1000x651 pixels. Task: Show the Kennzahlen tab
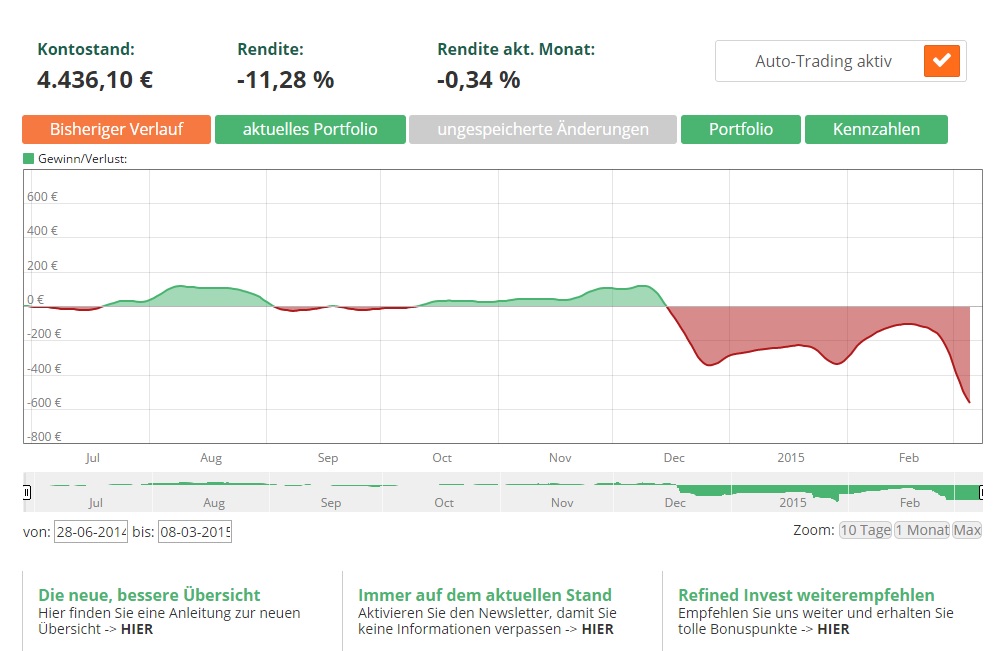876,130
